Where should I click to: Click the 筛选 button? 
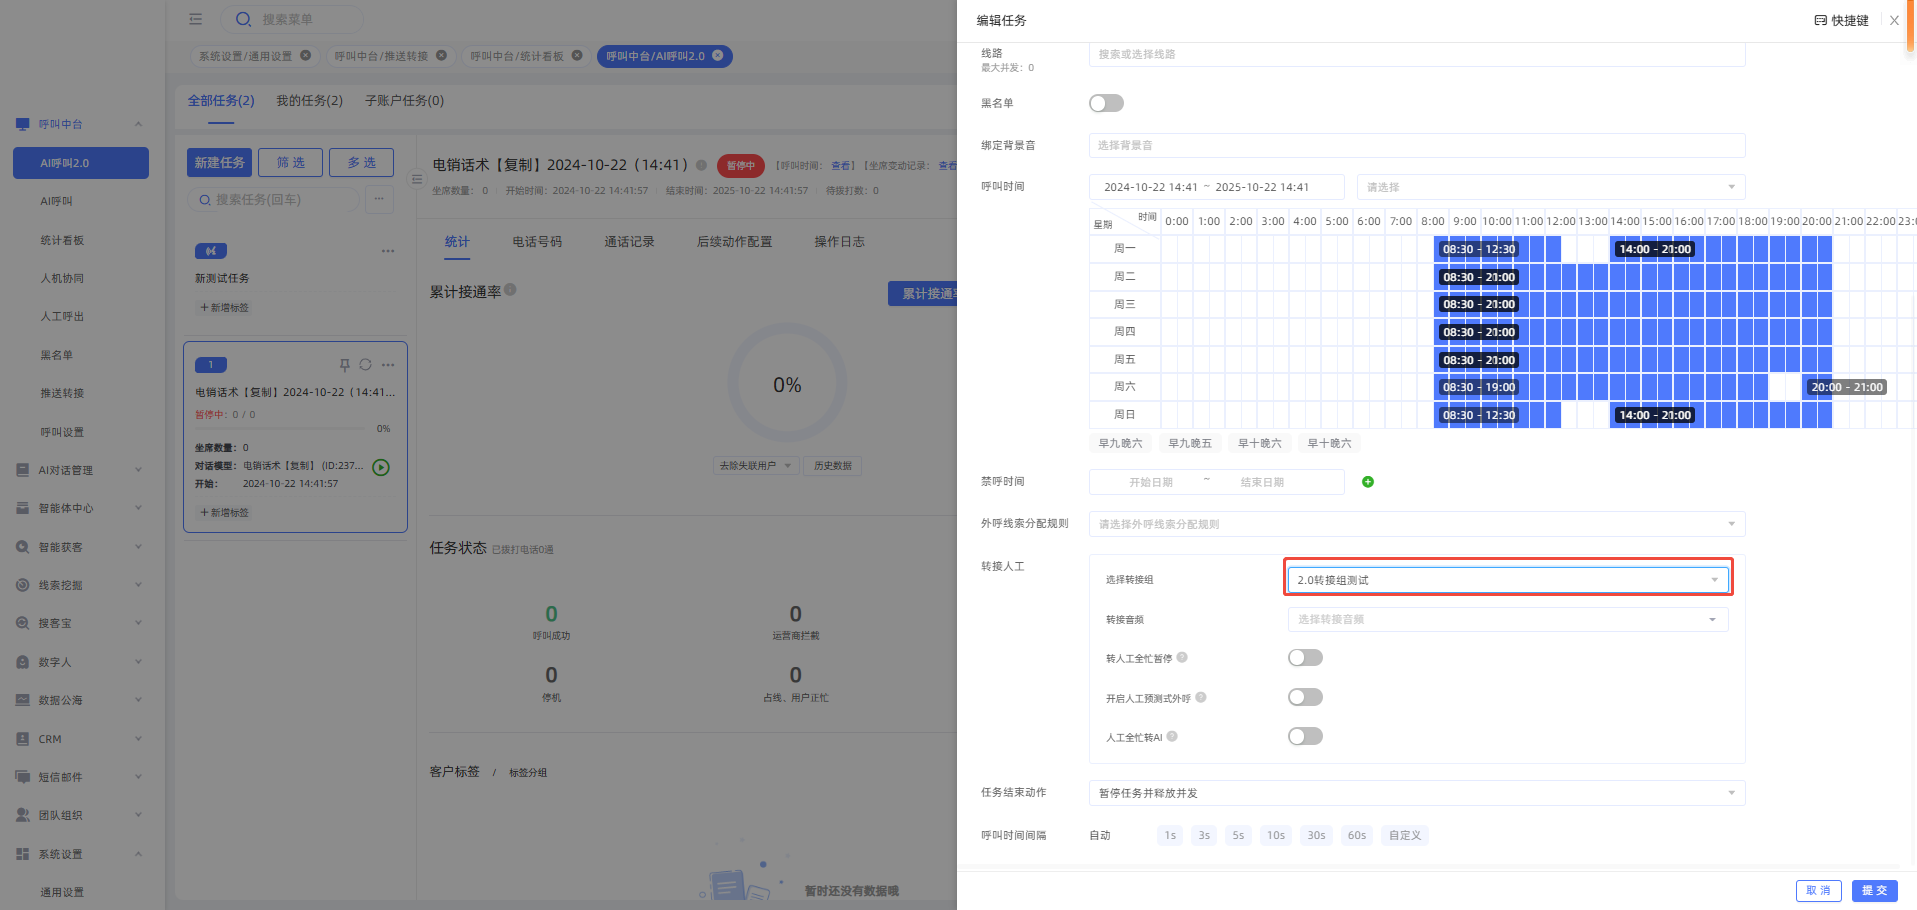[290, 163]
